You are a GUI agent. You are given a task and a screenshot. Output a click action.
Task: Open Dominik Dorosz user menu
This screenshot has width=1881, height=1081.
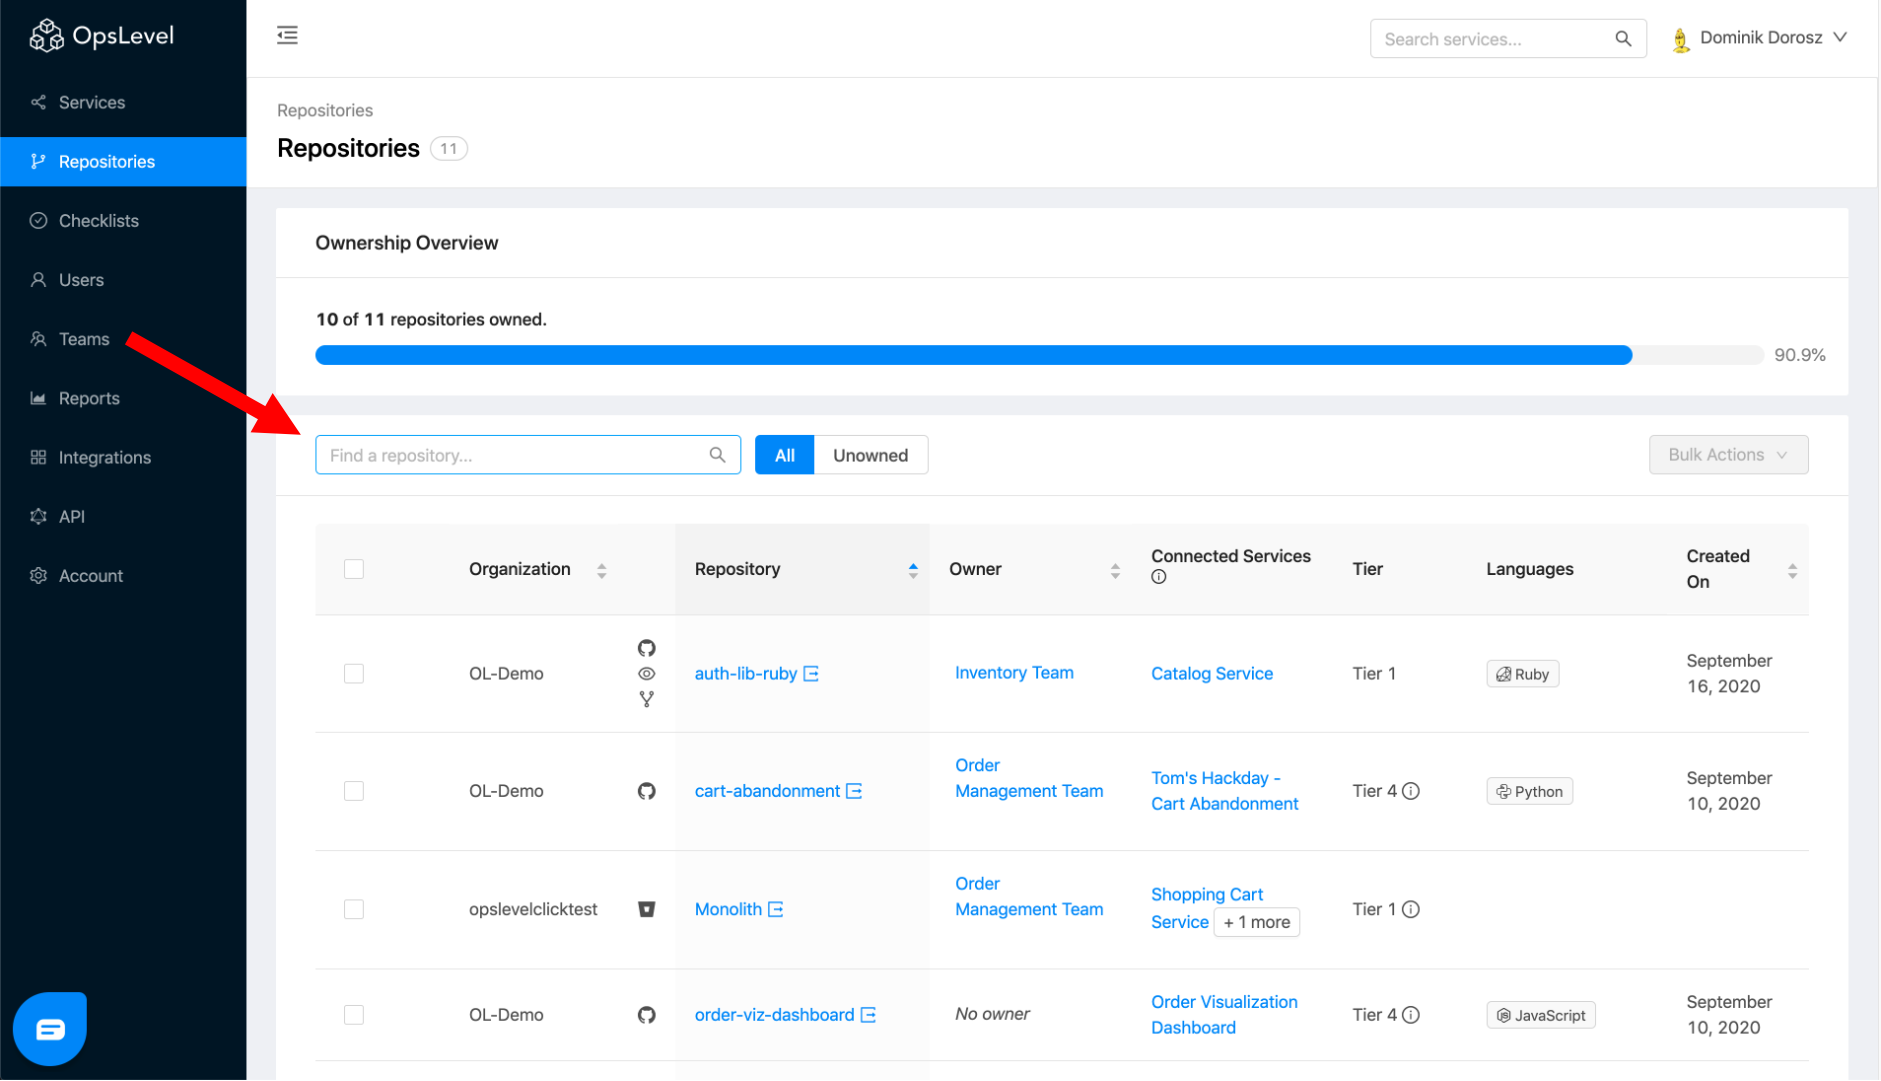(x=1759, y=38)
